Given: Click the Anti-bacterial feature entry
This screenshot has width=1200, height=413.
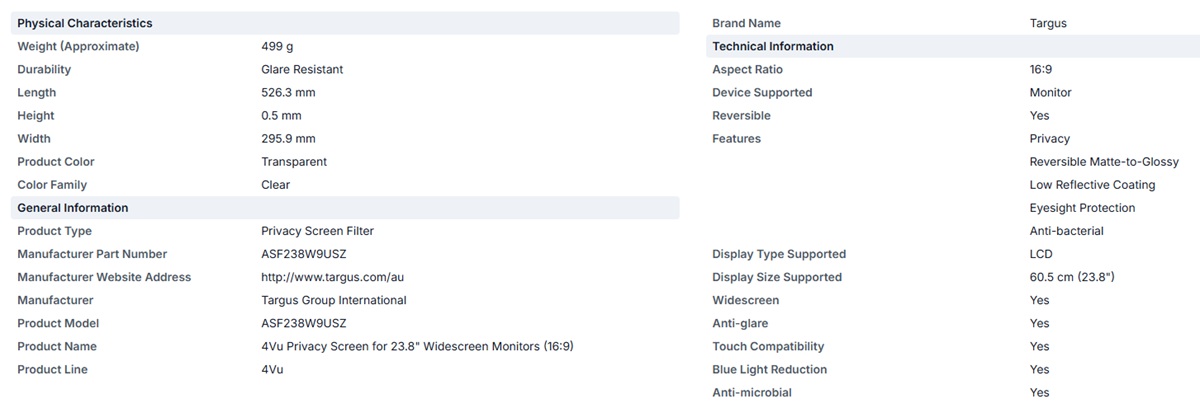Looking at the screenshot, I should tap(1067, 231).
